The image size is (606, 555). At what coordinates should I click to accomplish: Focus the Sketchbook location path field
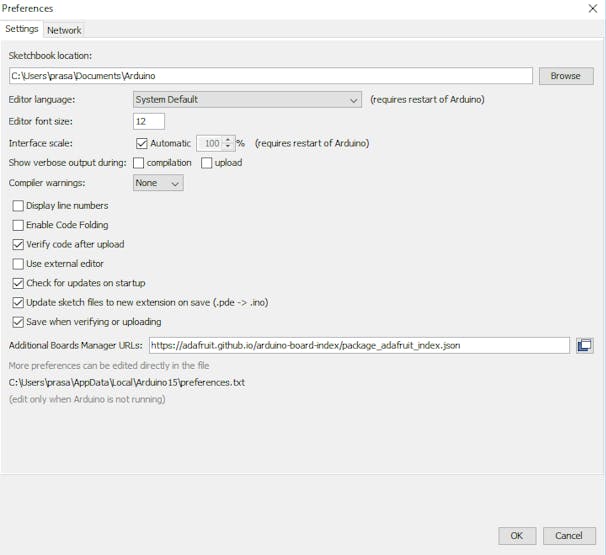pyautogui.click(x=271, y=76)
